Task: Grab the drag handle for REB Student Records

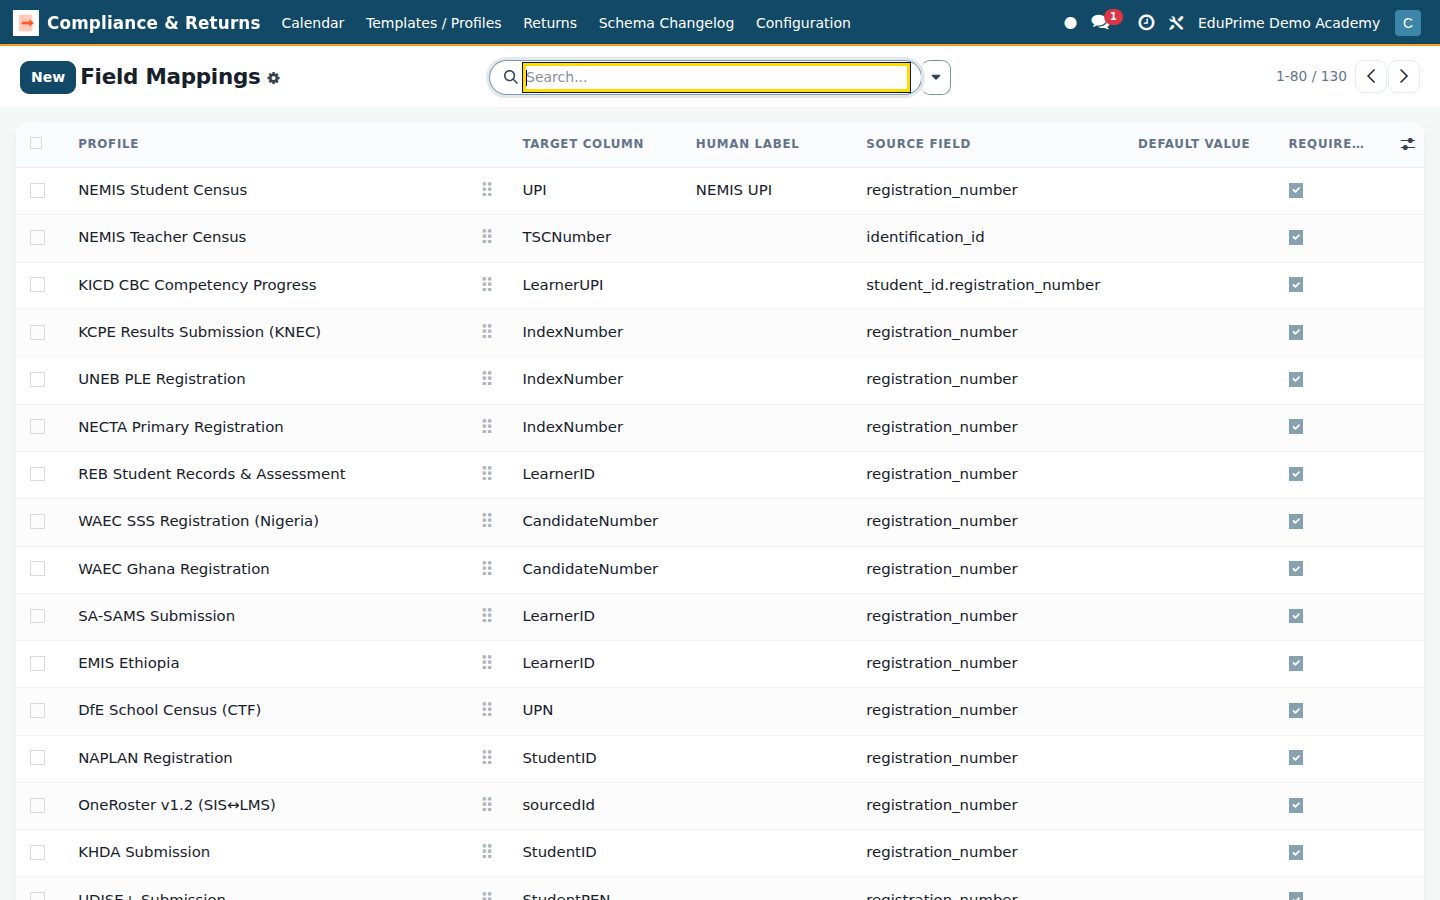Action: 487,473
